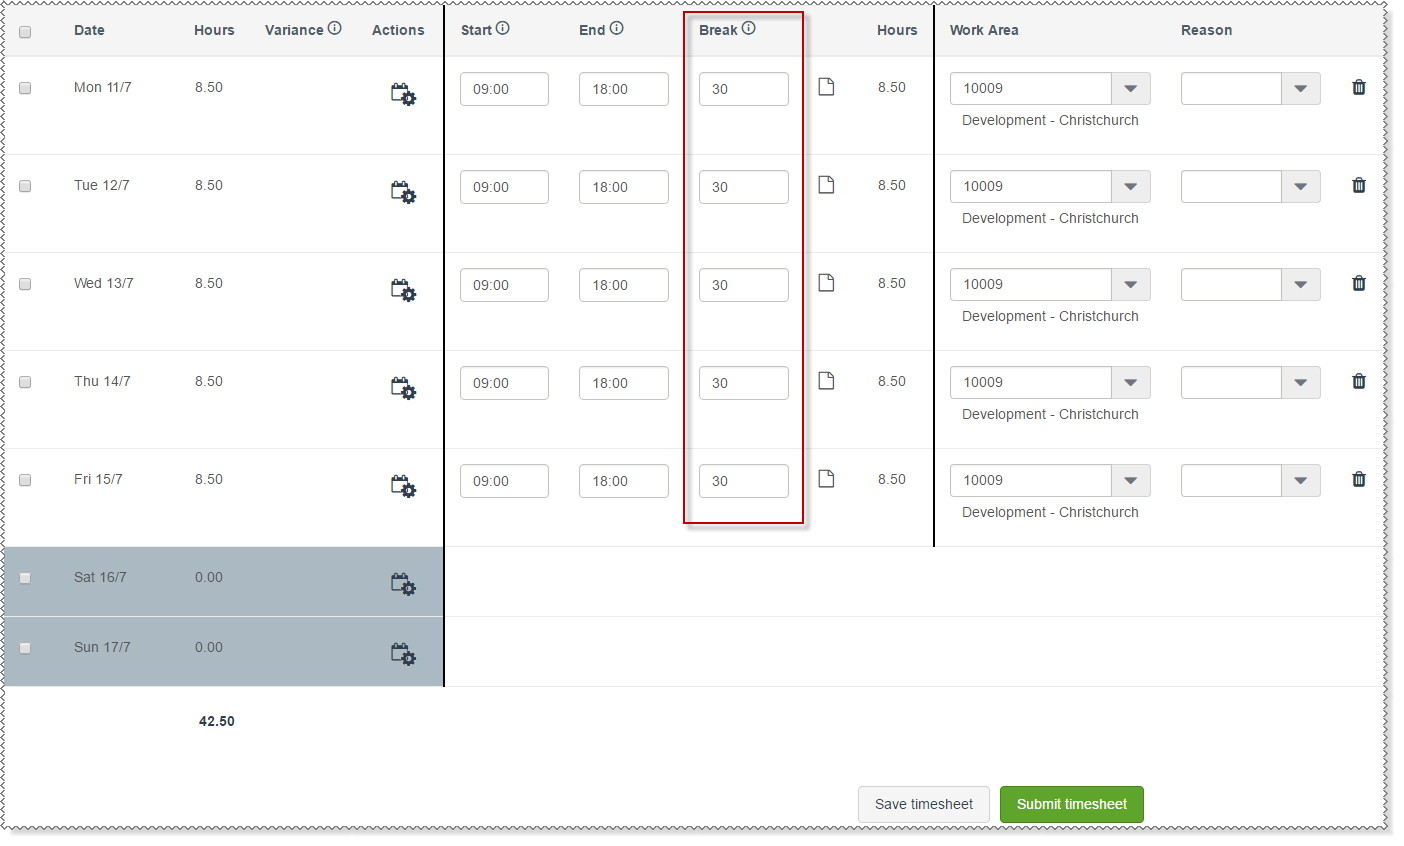Delete the Tue 12/7 timesheet row
The width and height of the screenshot is (1404, 846).
pyautogui.click(x=1358, y=185)
